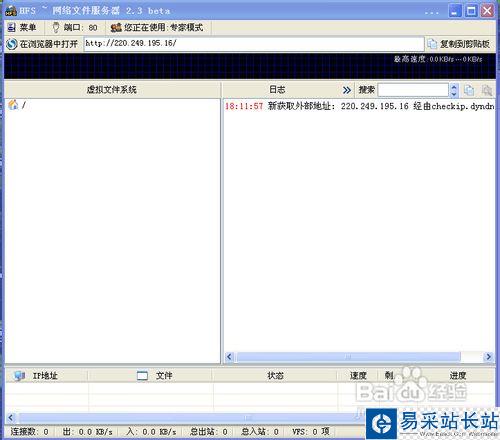
Task: Toggle the 您正在使用:专家模式 mode button
Action: (157, 27)
